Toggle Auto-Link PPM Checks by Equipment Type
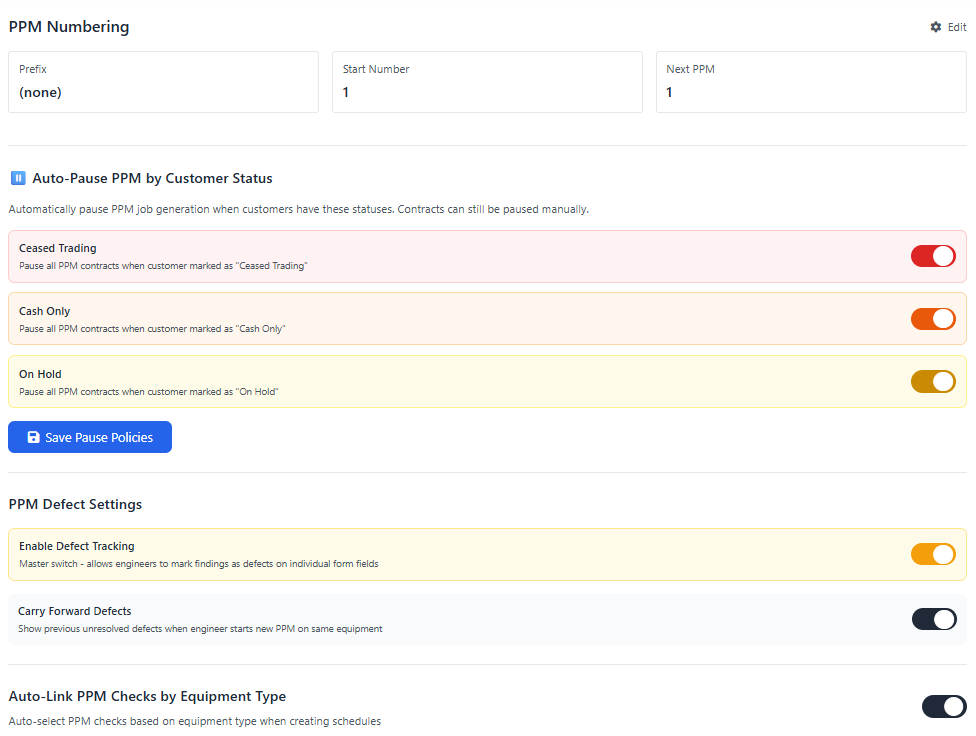This screenshot has width=976, height=736. click(944, 706)
